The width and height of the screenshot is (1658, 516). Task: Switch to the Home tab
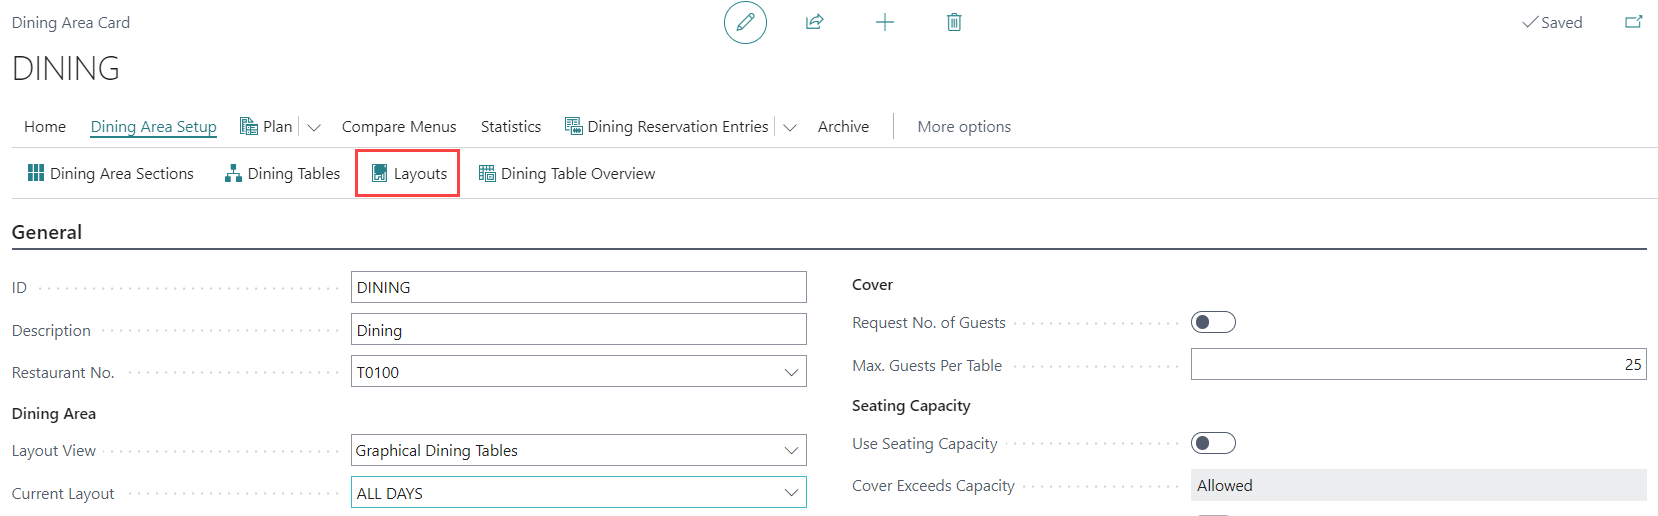(45, 127)
